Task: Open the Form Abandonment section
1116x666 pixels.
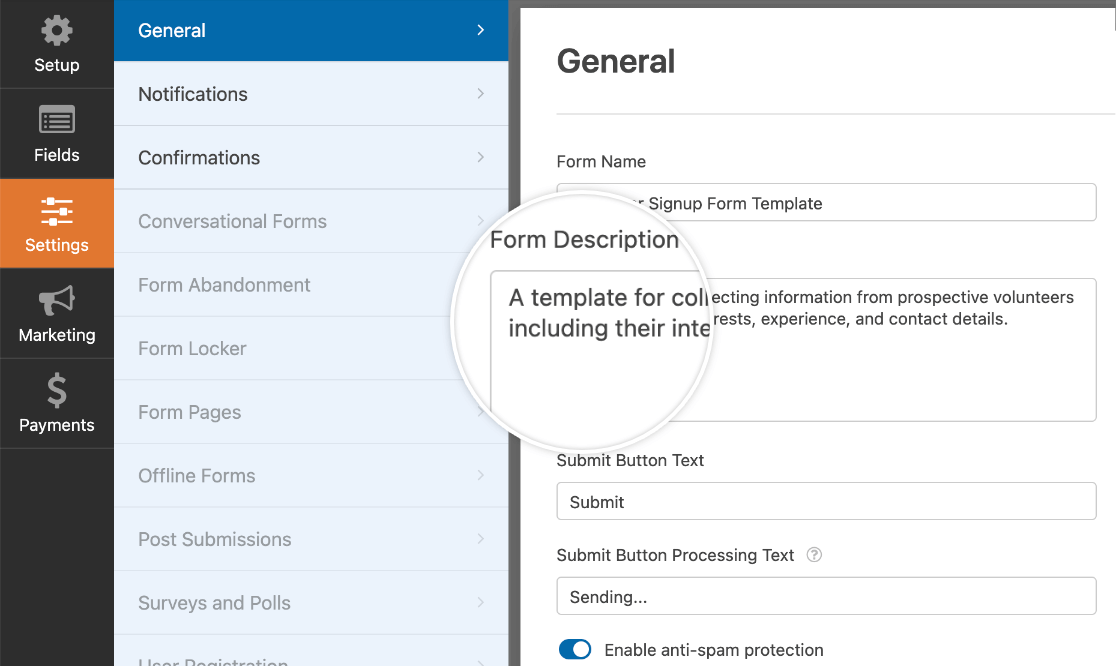Action: 311,285
